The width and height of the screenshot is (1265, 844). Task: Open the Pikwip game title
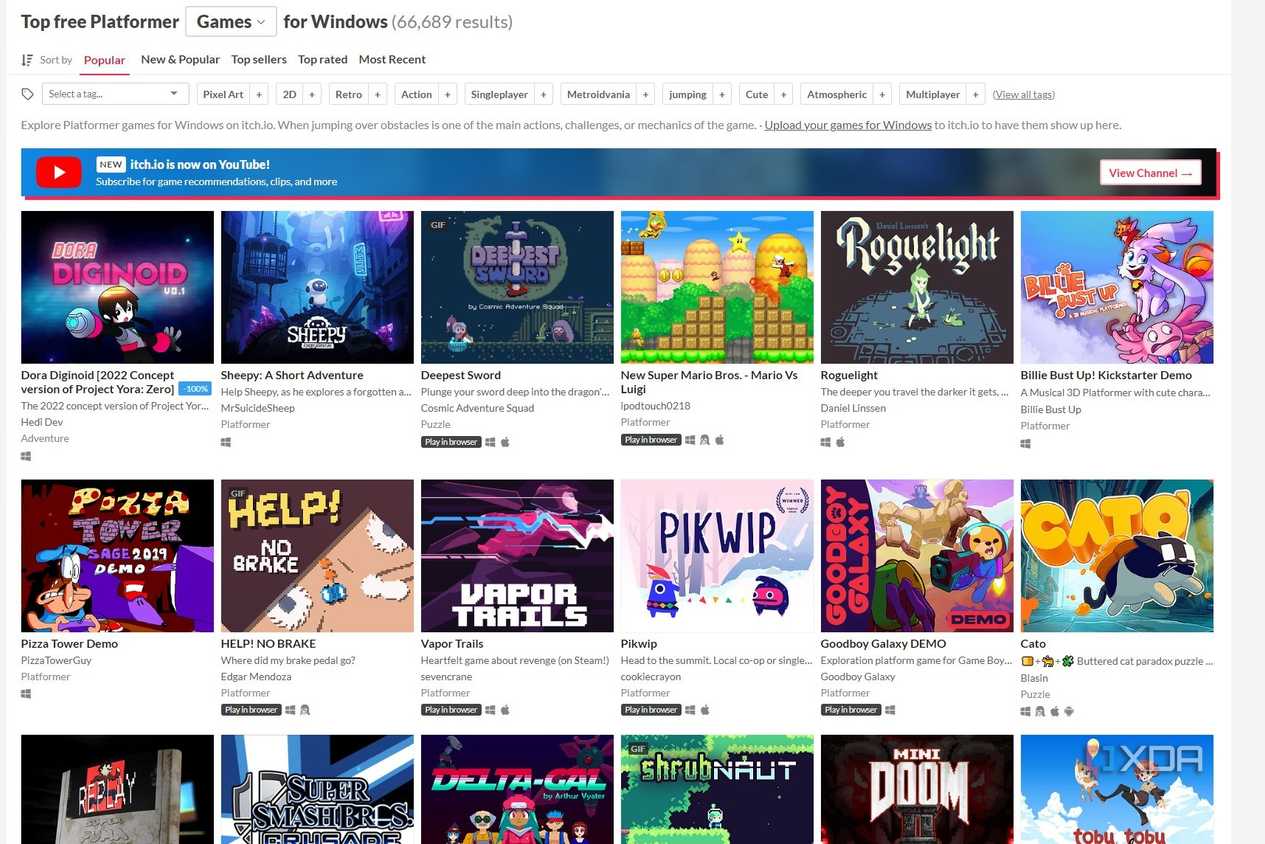click(639, 643)
